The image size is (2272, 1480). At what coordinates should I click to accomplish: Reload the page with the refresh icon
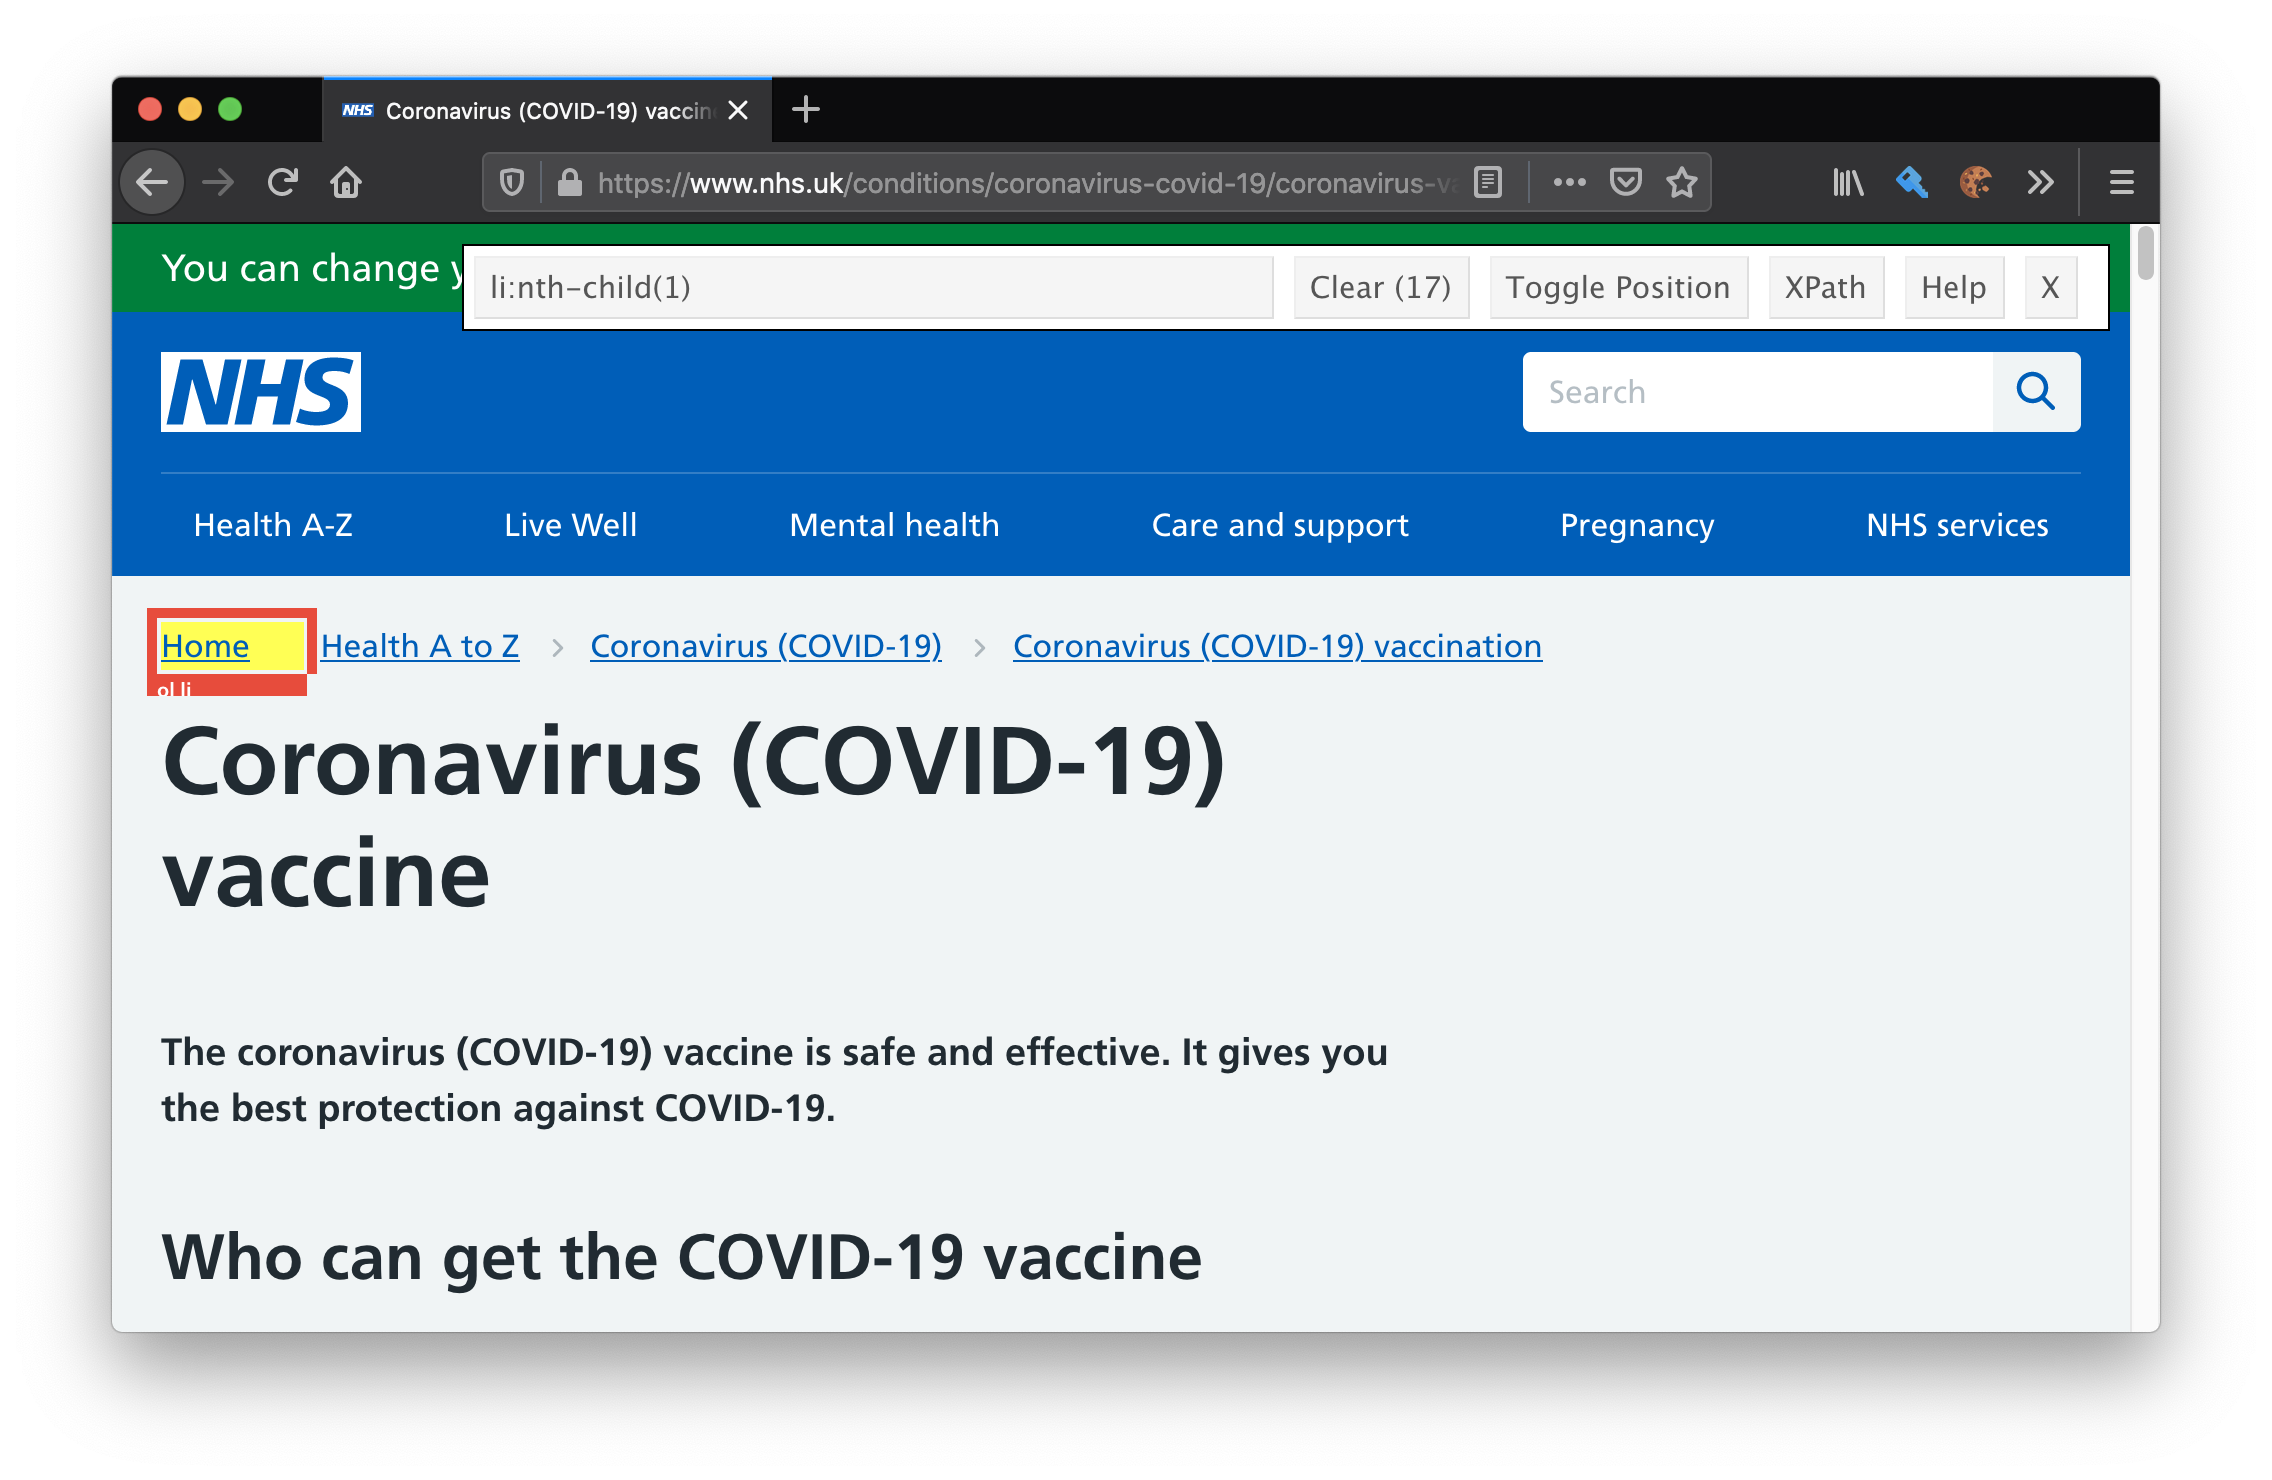(282, 183)
